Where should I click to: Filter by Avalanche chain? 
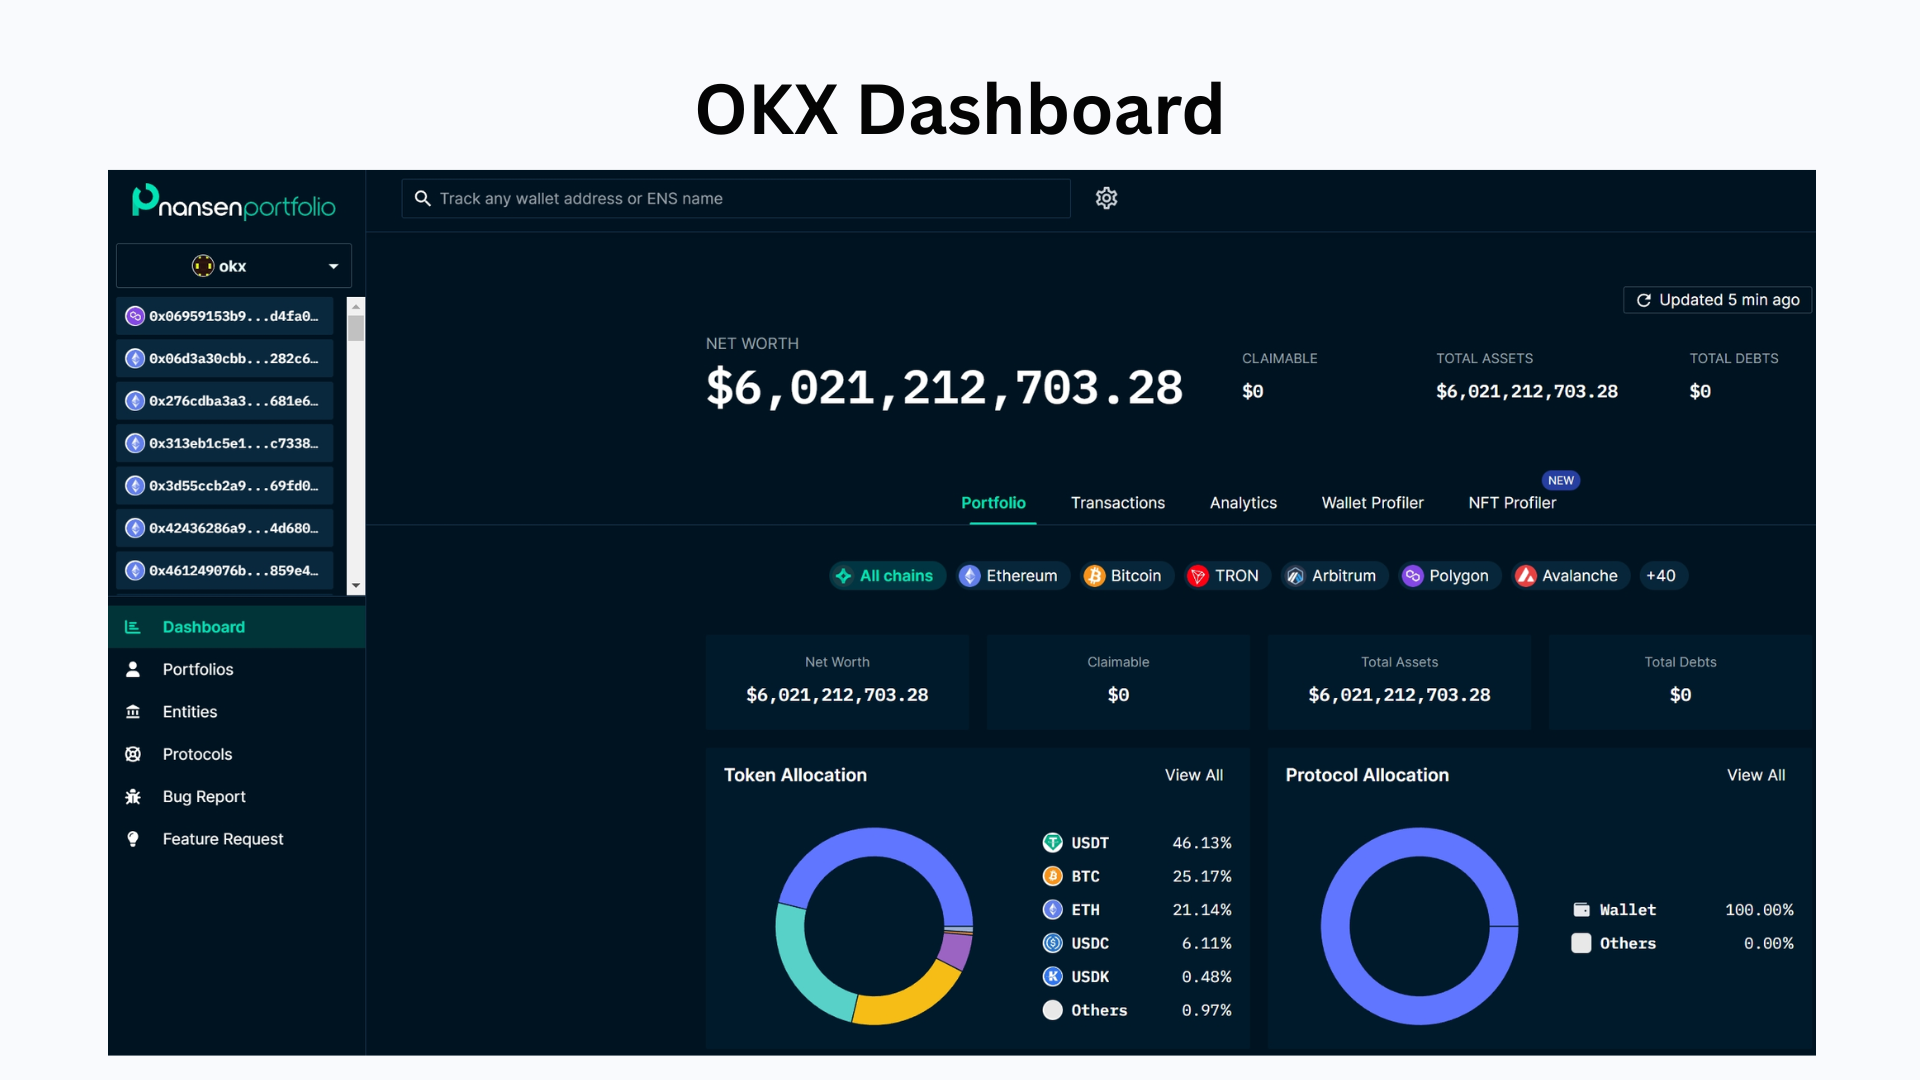pyautogui.click(x=1569, y=575)
